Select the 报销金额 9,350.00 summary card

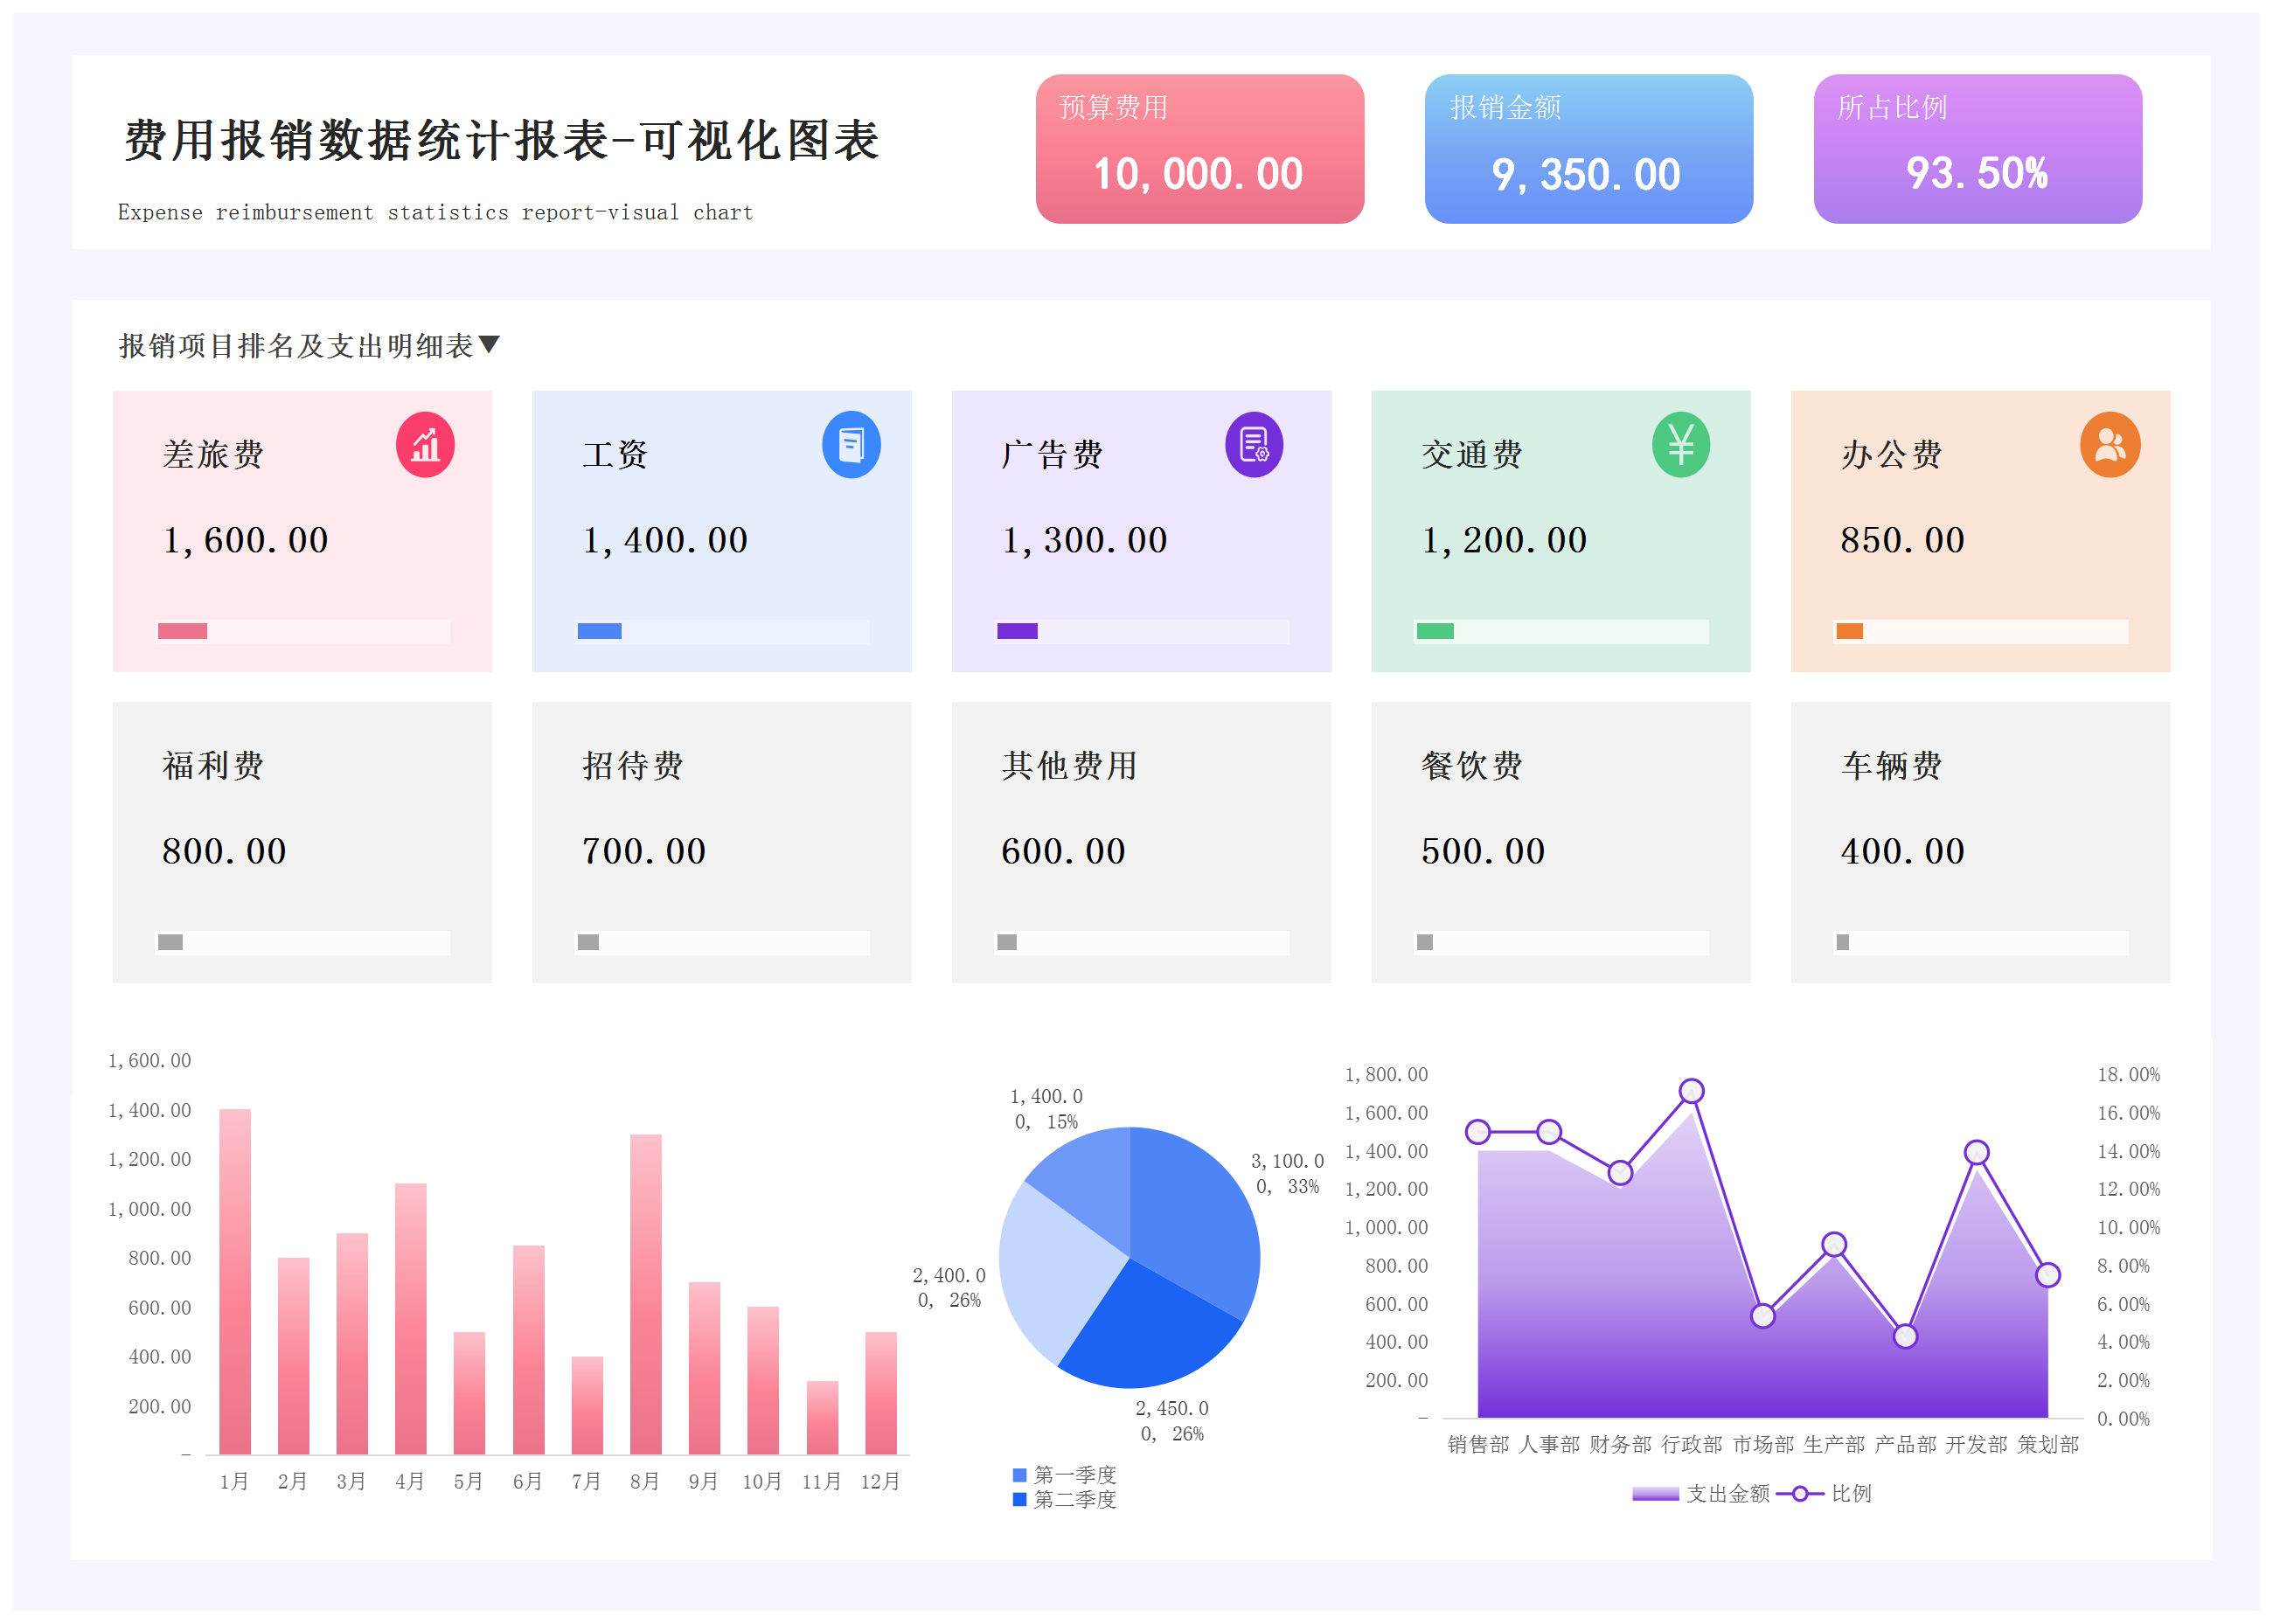coord(1588,149)
